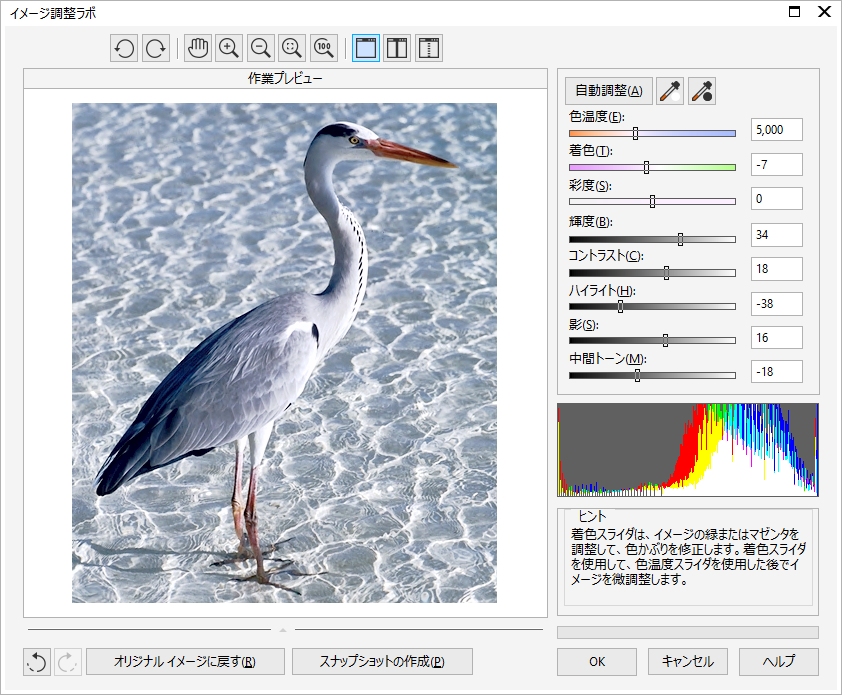
Task: Pick the white point eyedropper
Action: [670, 91]
